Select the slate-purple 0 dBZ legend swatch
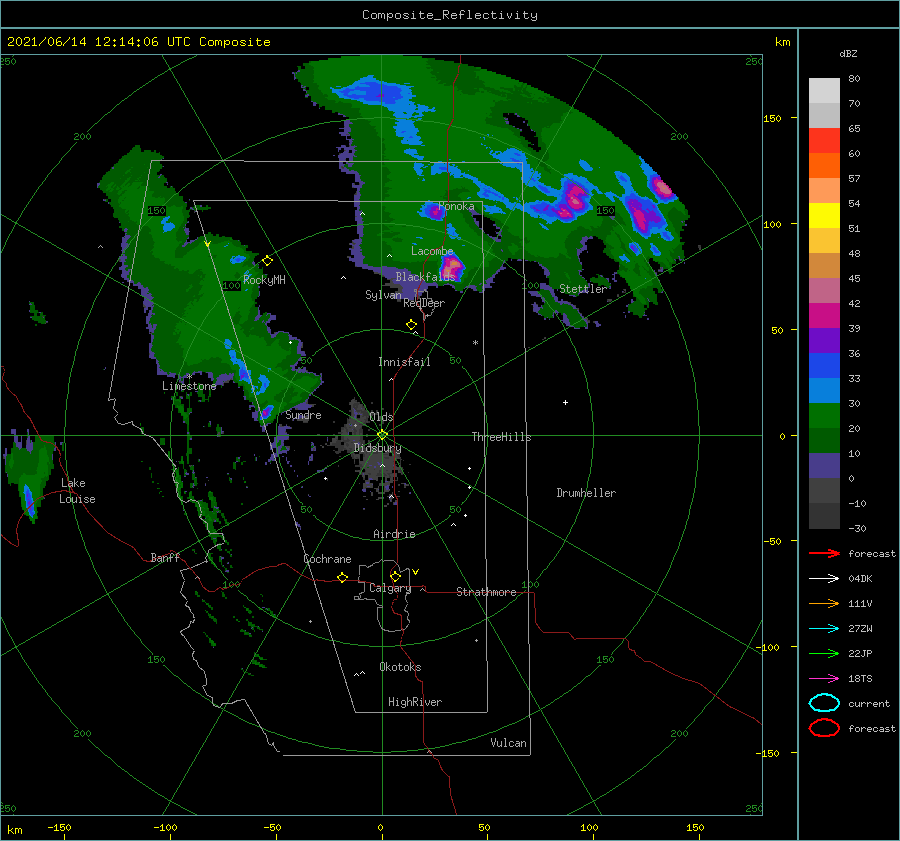Image resolution: width=900 pixels, height=841 pixels. (x=824, y=465)
